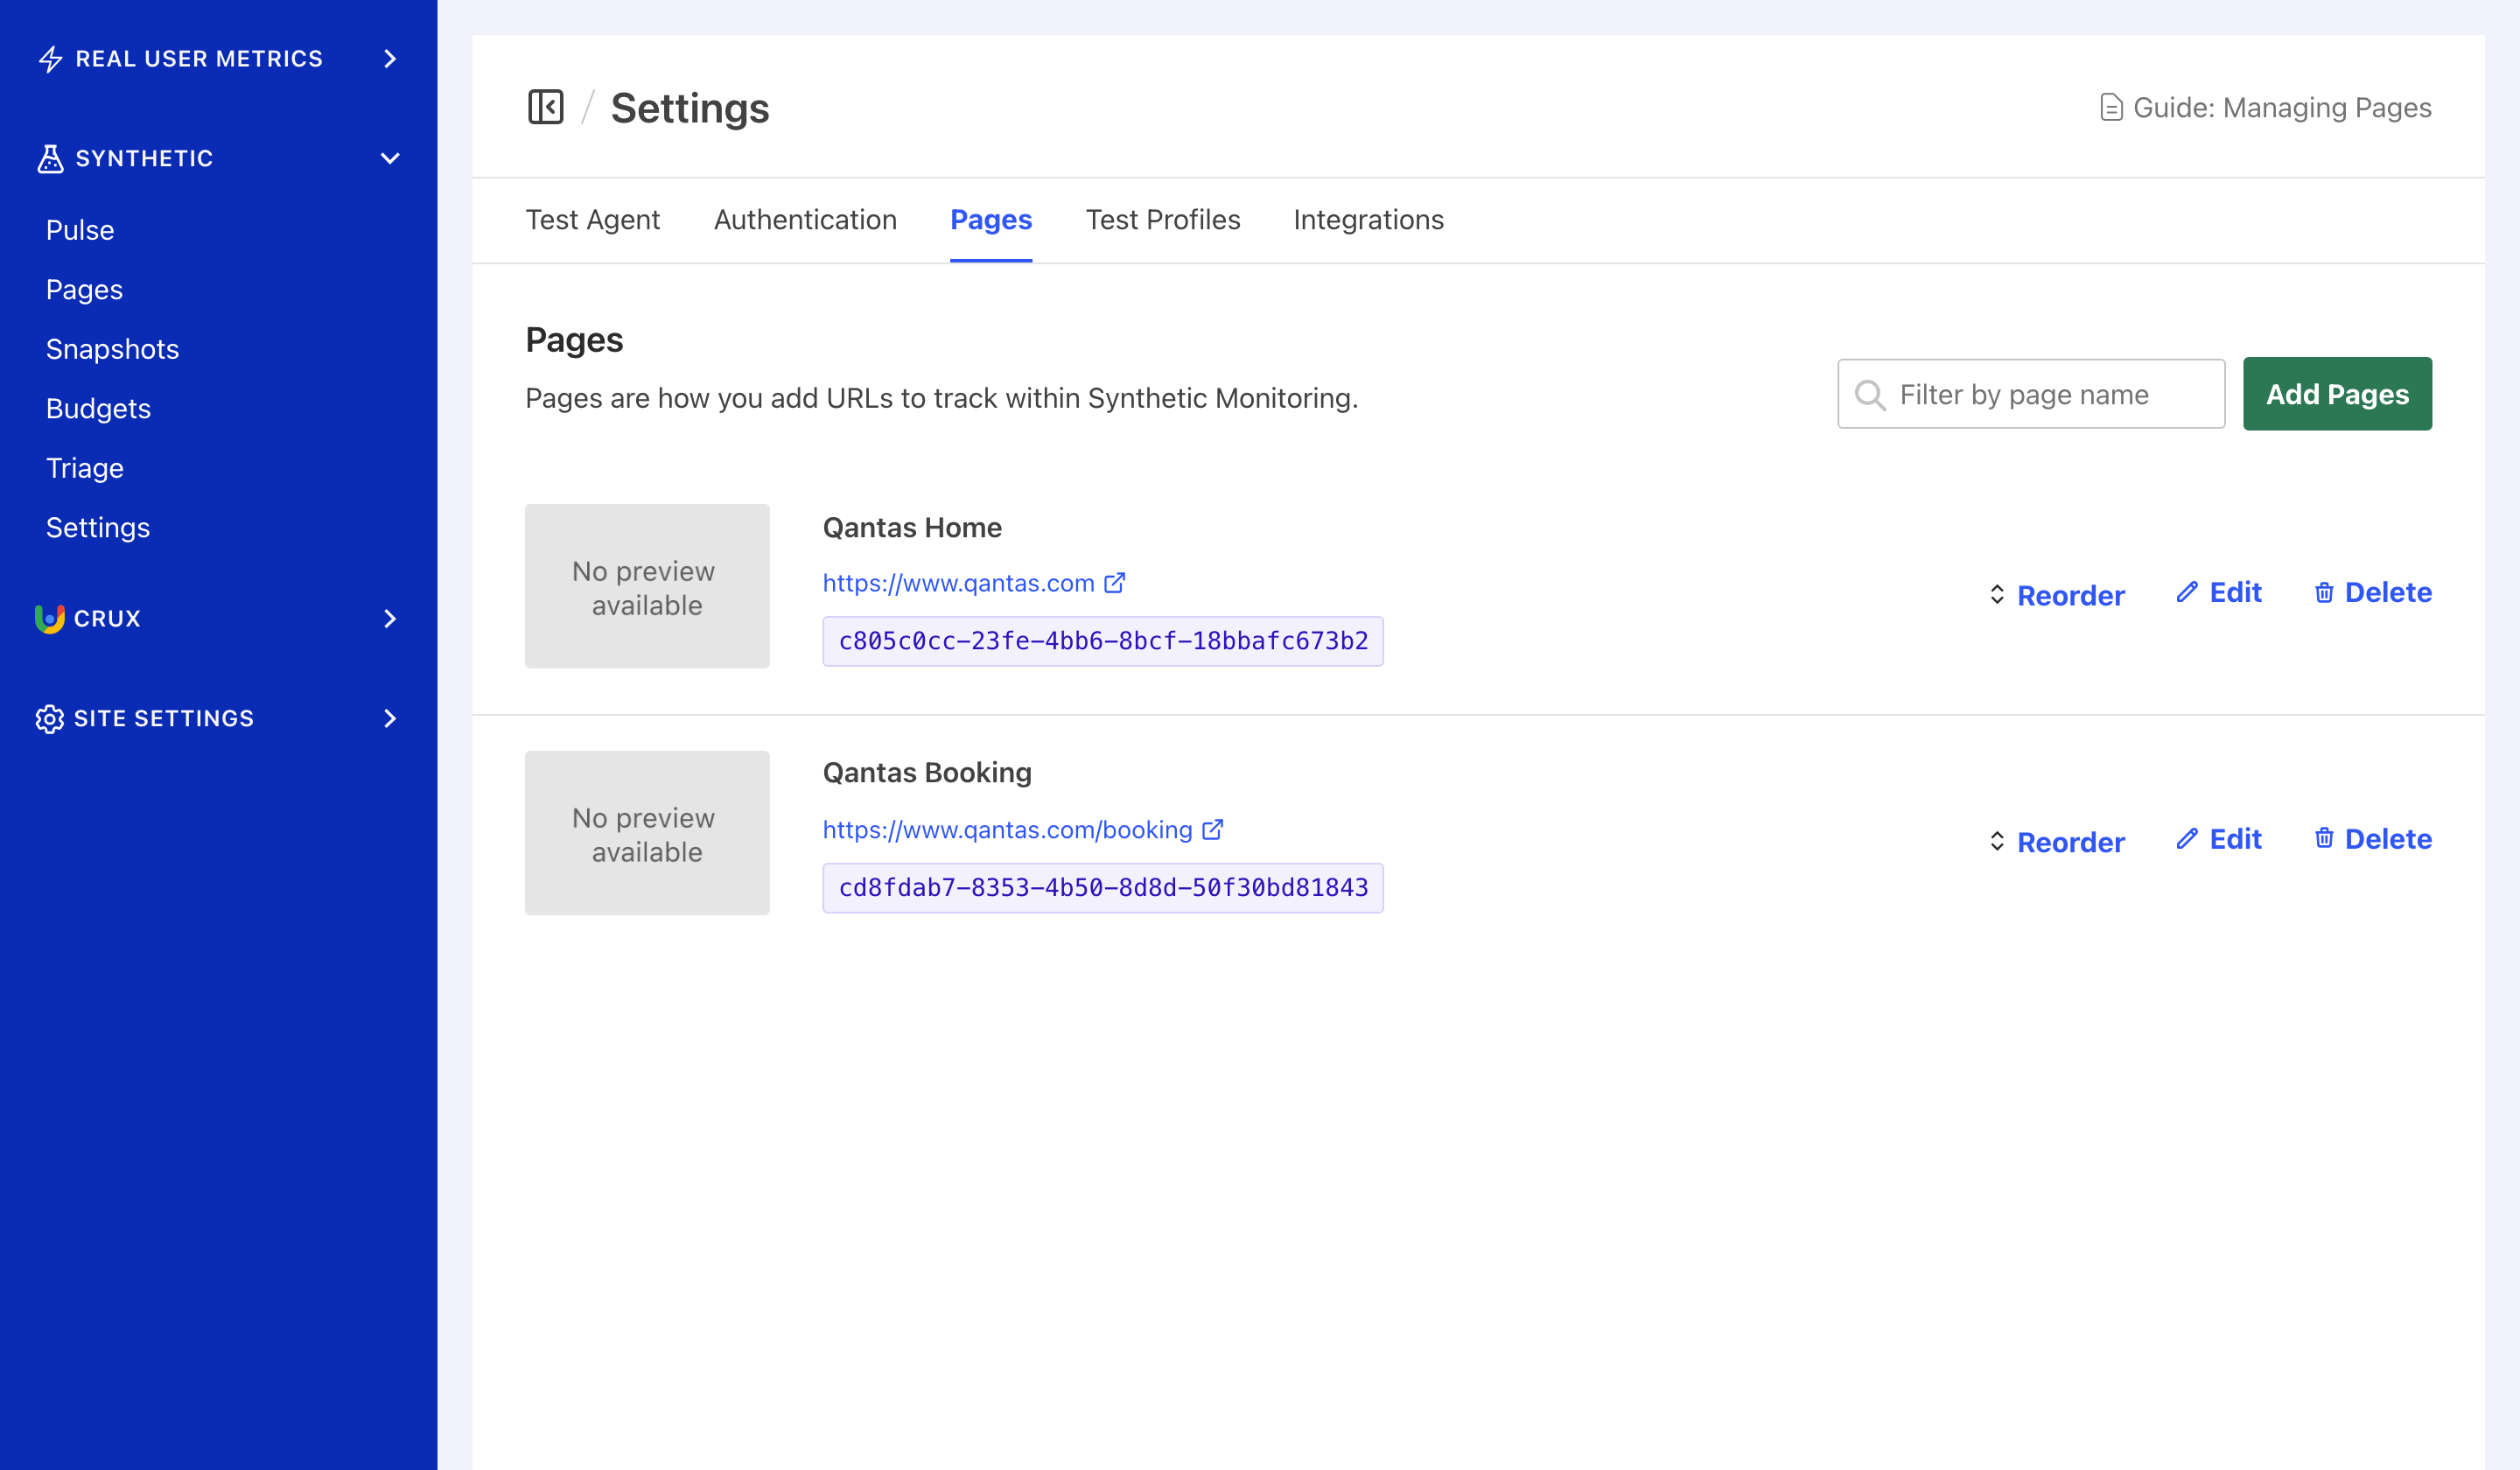Open the https://www.qantas.com link
Screen dimensions: 2520x1470
coord(958,583)
